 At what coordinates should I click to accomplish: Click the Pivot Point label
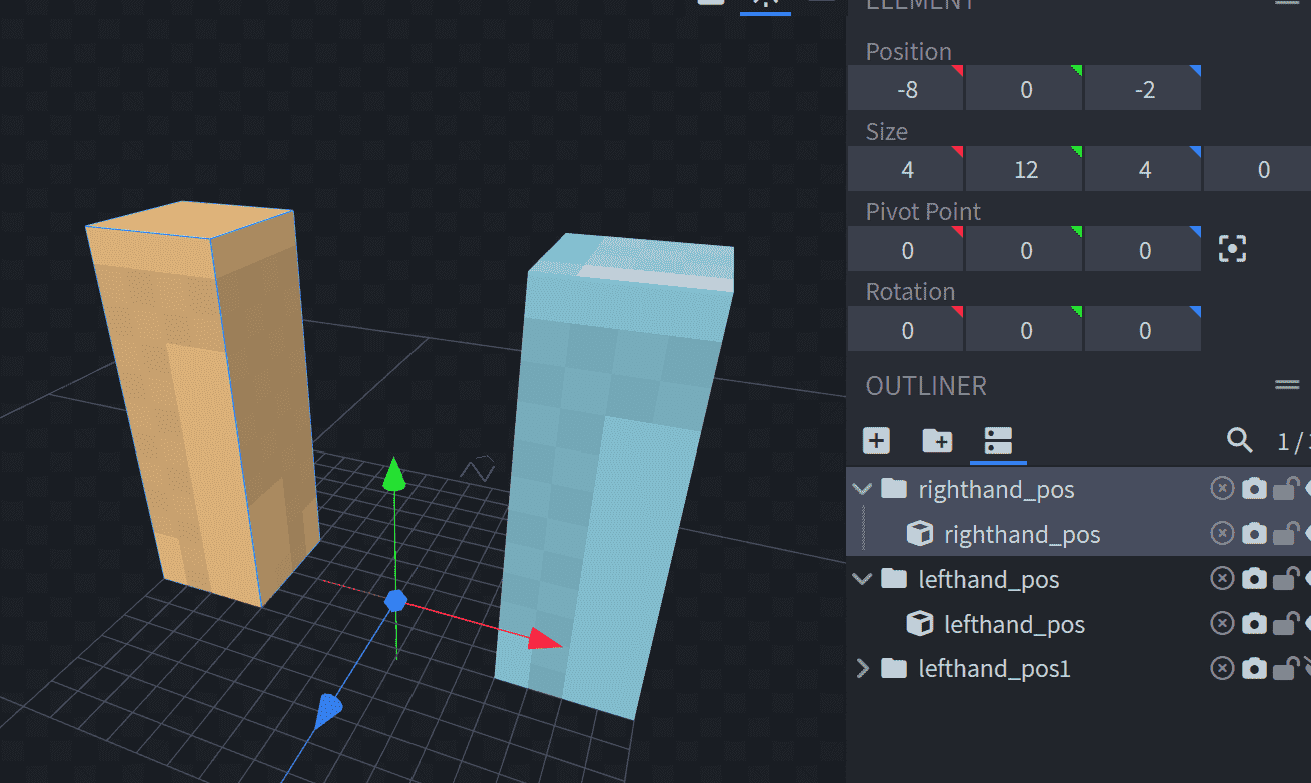[x=923, y=212]
